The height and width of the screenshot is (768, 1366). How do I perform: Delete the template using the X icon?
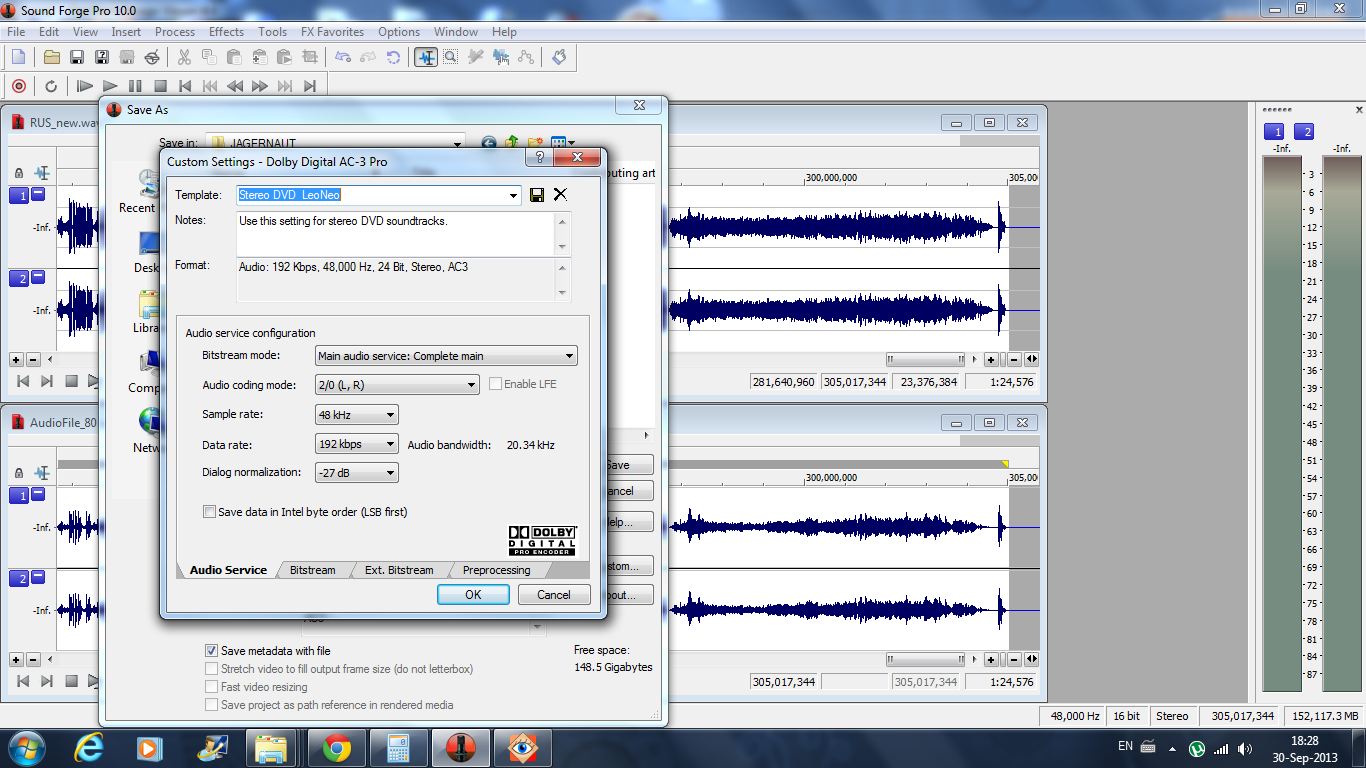[560, 195]
